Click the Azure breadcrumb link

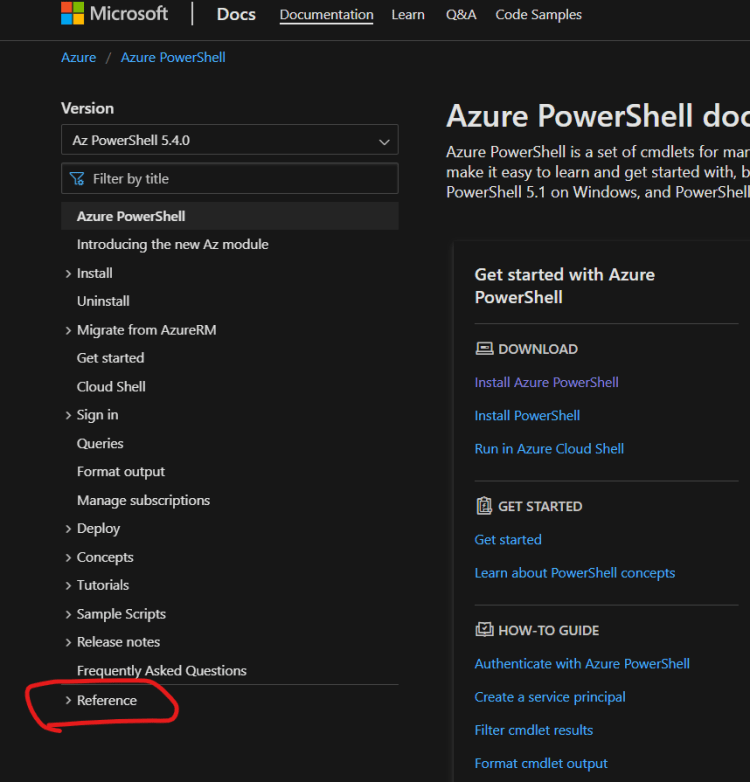(78, 57)
